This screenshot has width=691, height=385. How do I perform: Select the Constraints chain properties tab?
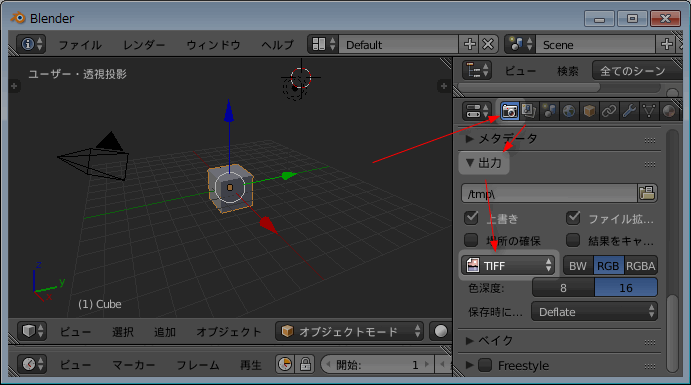coord(609,111)
